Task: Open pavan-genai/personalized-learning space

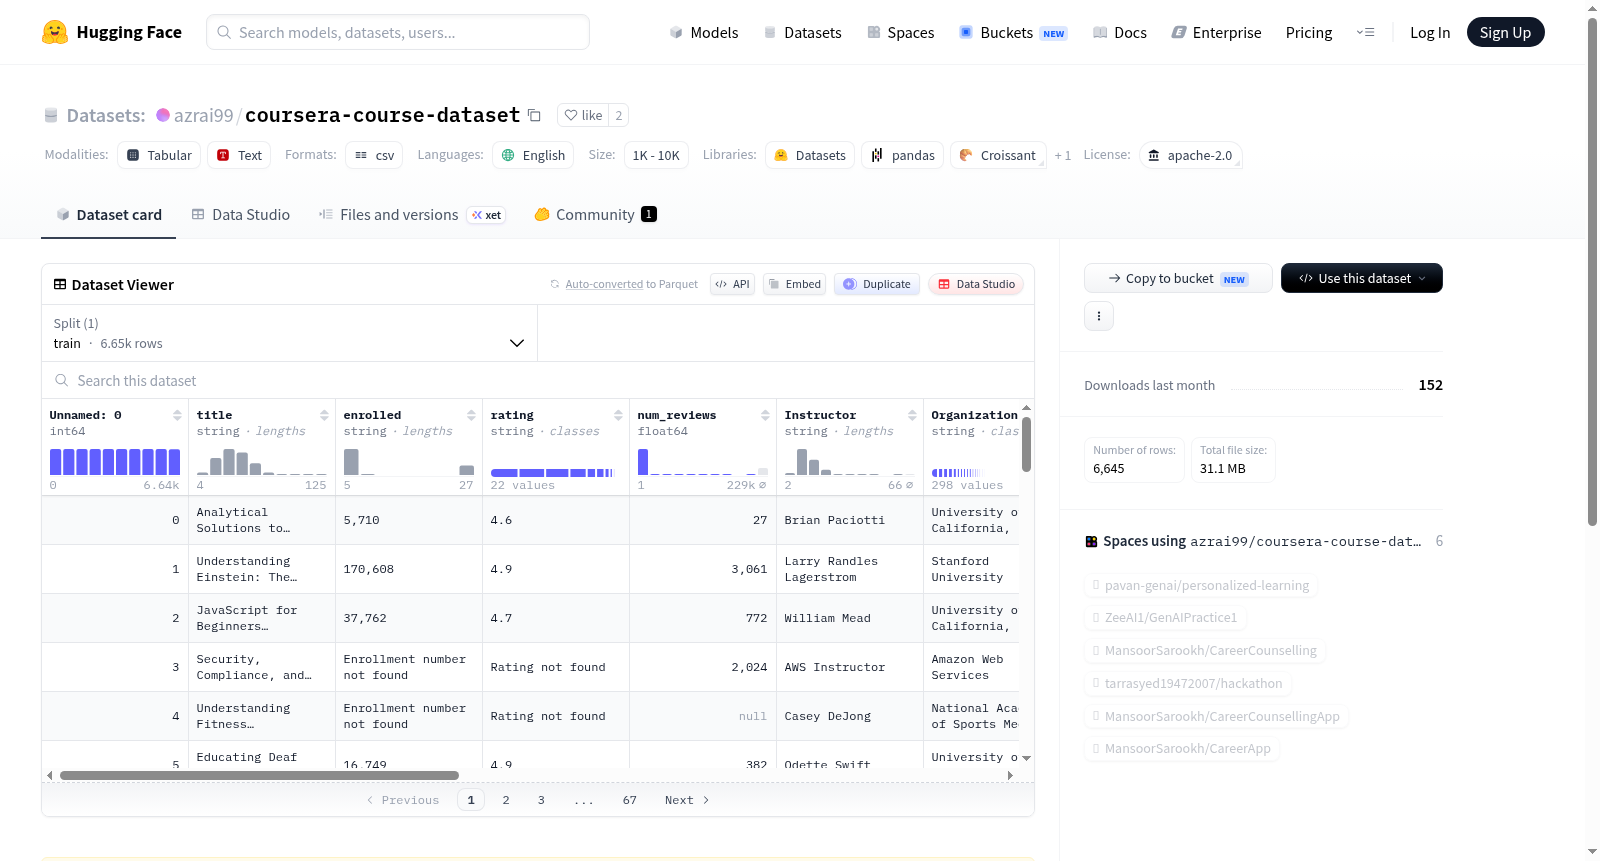Action: 1200,585
